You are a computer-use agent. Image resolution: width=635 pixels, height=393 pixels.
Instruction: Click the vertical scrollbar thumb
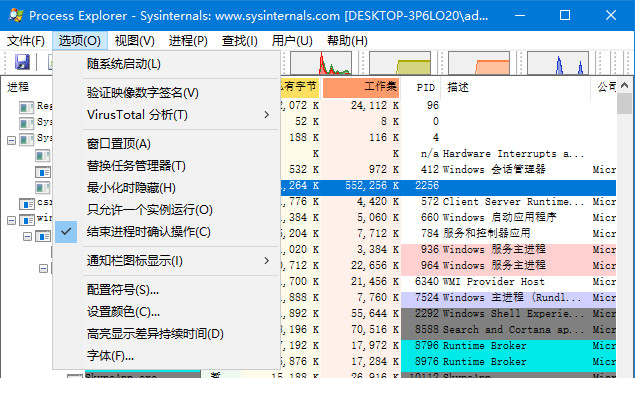pos(624,103)
